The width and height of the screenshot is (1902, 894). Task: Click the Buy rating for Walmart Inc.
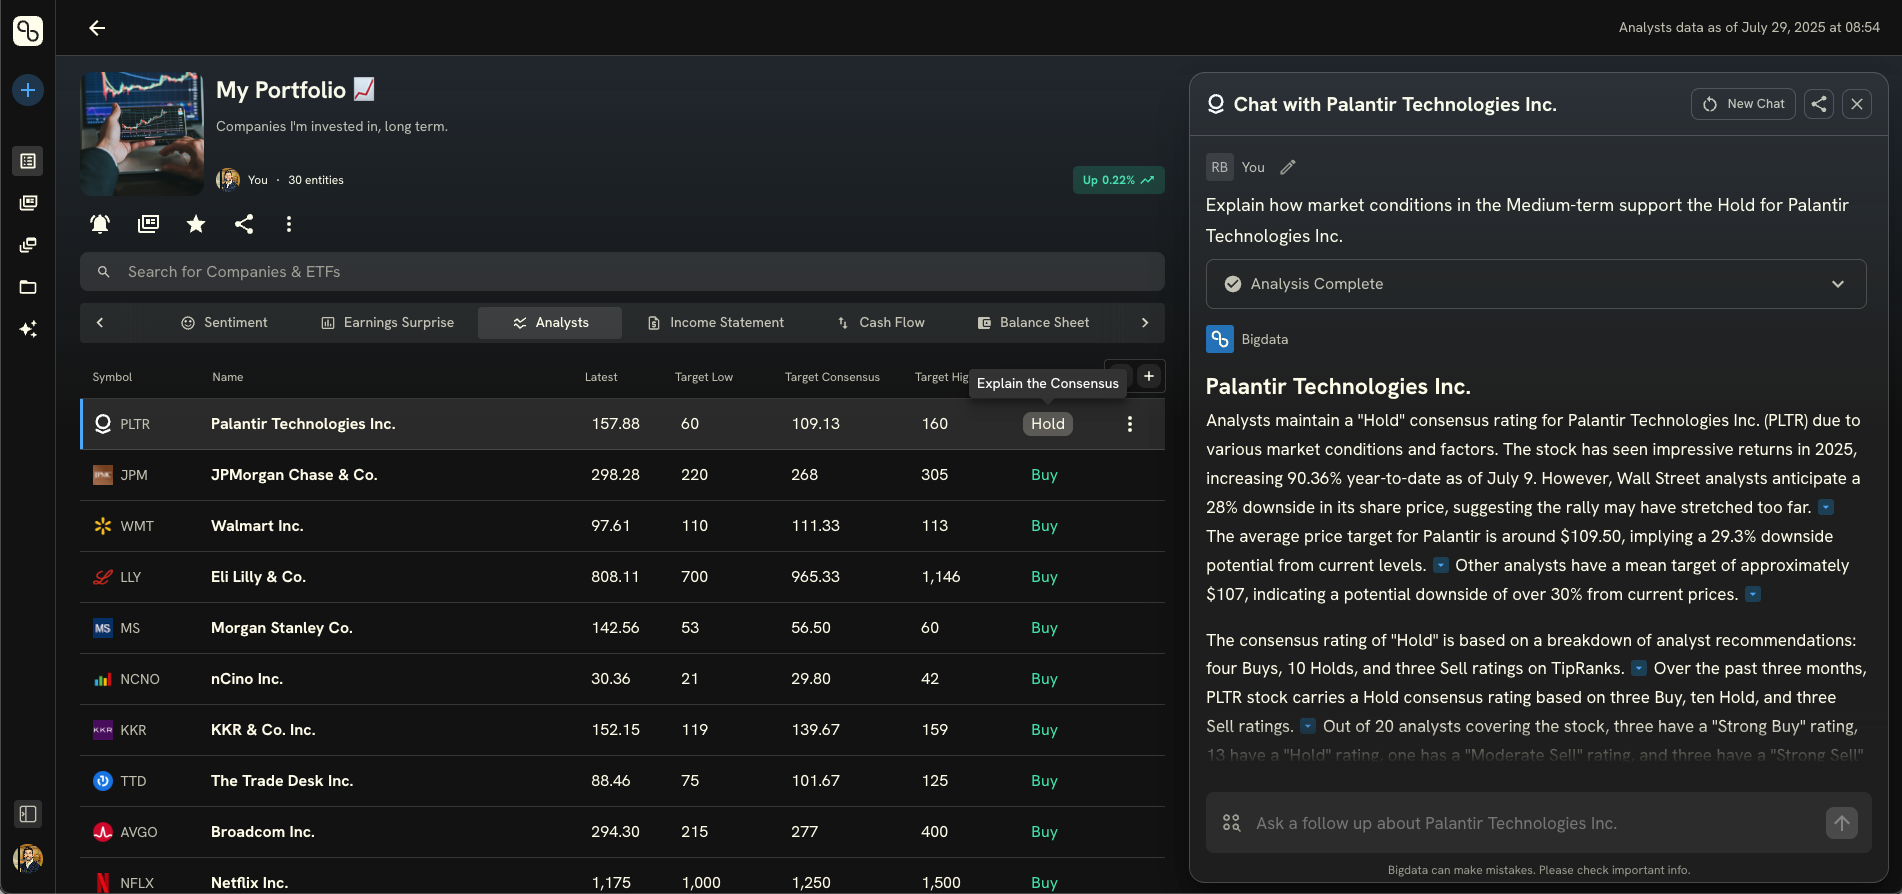tap(1044, 526)
